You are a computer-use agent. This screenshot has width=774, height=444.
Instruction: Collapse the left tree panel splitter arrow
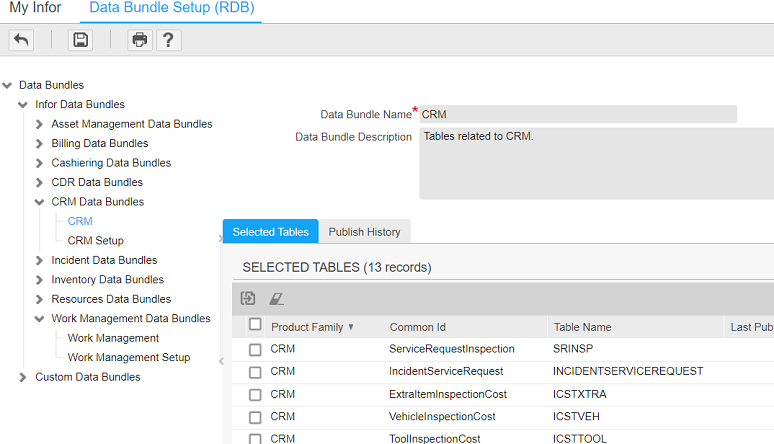221,239
